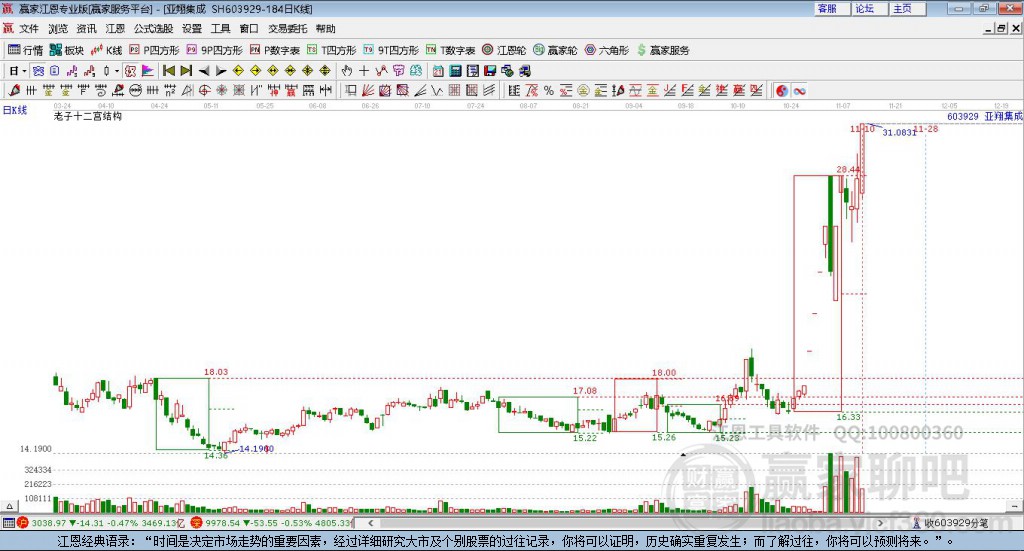Jump to first bar with green skip-back icon
The height and width of the screenshot is (551, 1024).
pos(168,71)
